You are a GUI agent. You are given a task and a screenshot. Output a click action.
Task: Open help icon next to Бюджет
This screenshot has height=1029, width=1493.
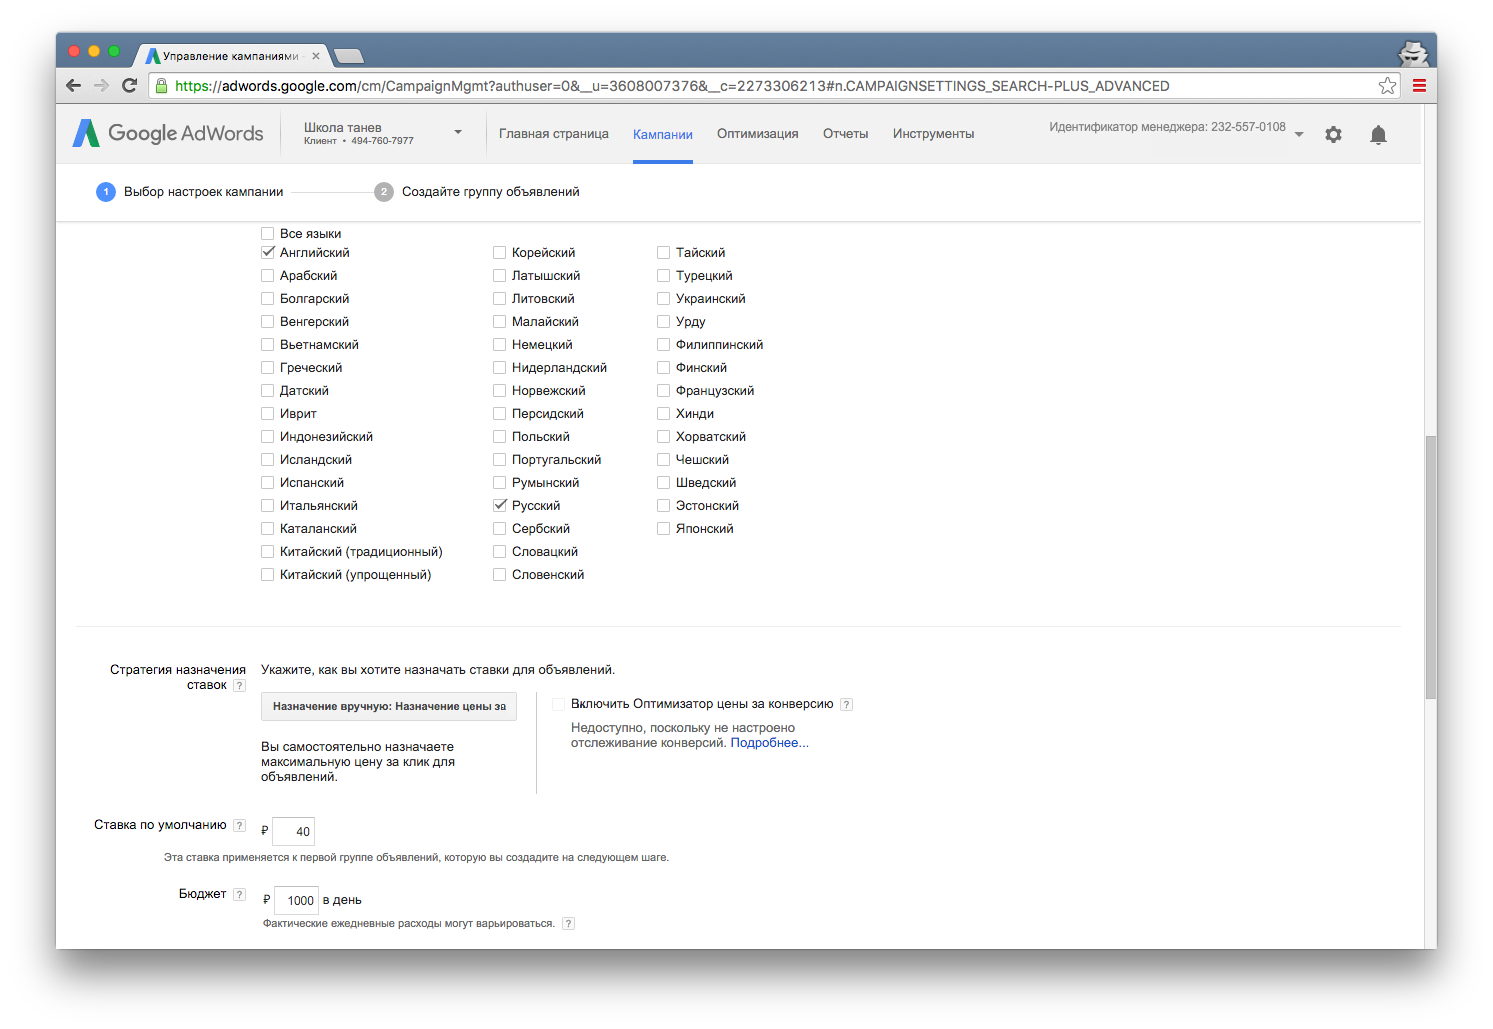pyautogui.click(x=239, y=895)
